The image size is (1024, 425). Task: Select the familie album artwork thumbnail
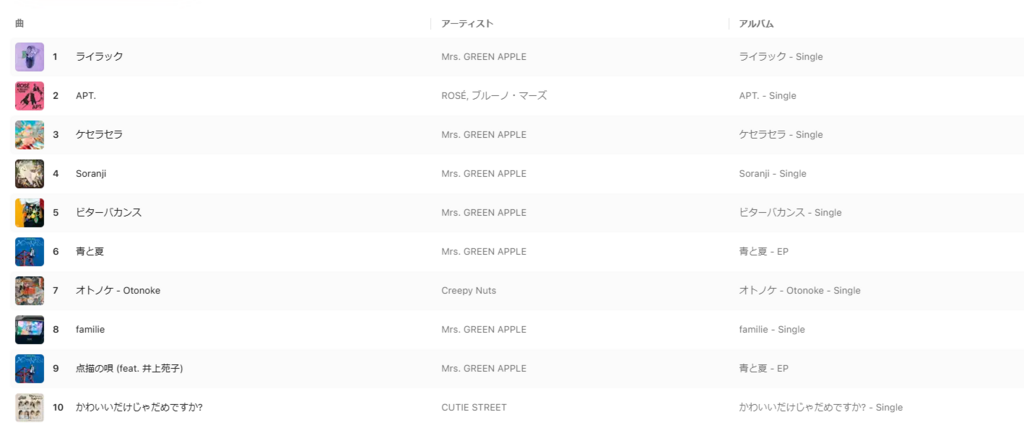[29, 330]
